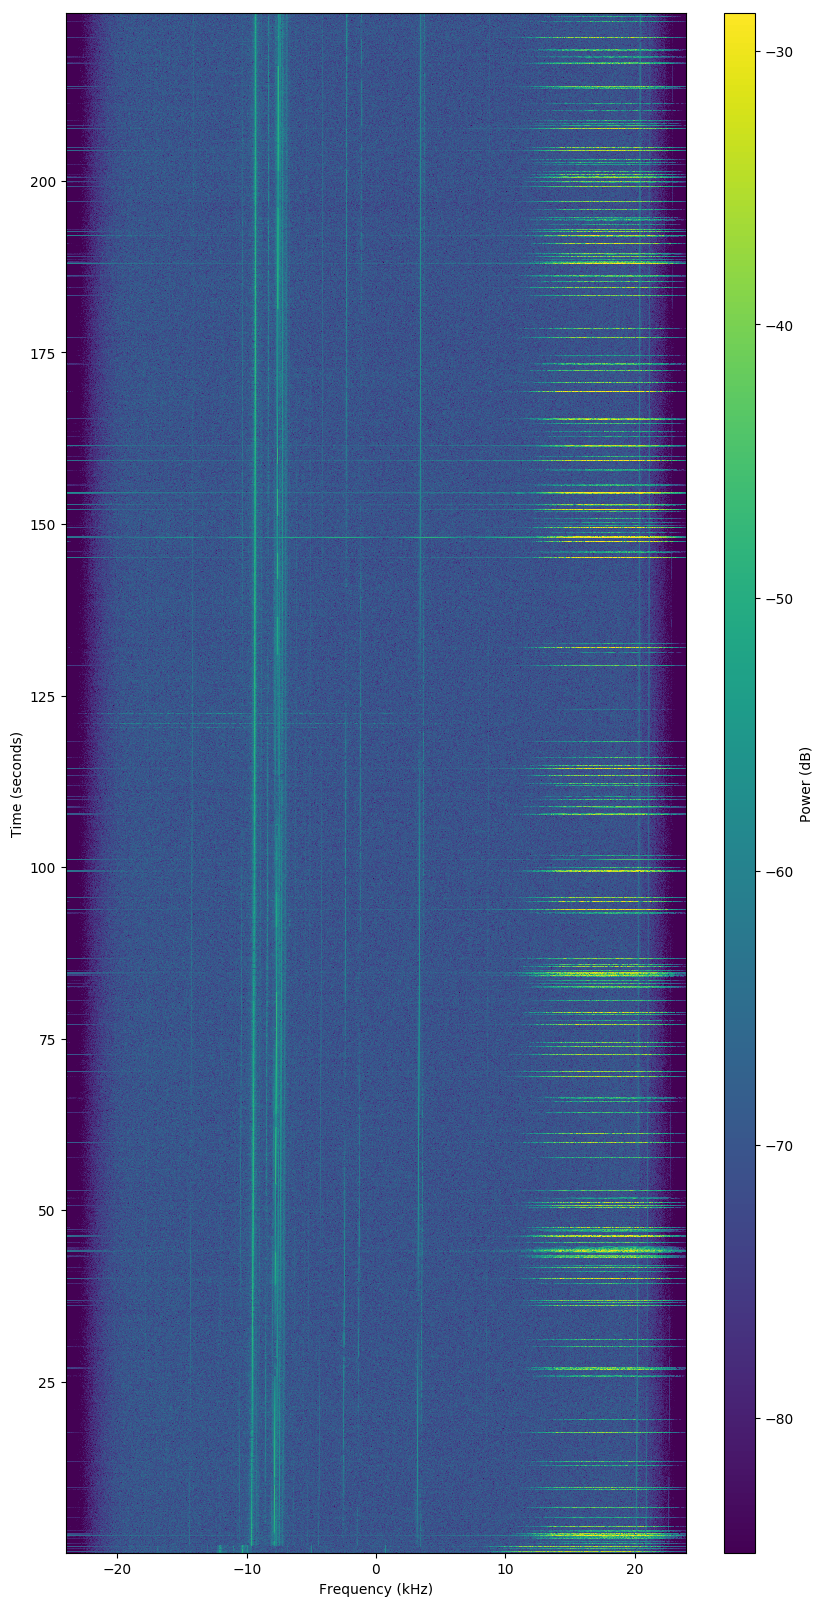Click the dark purple bottom of the colorbar

click(739, 1545)
